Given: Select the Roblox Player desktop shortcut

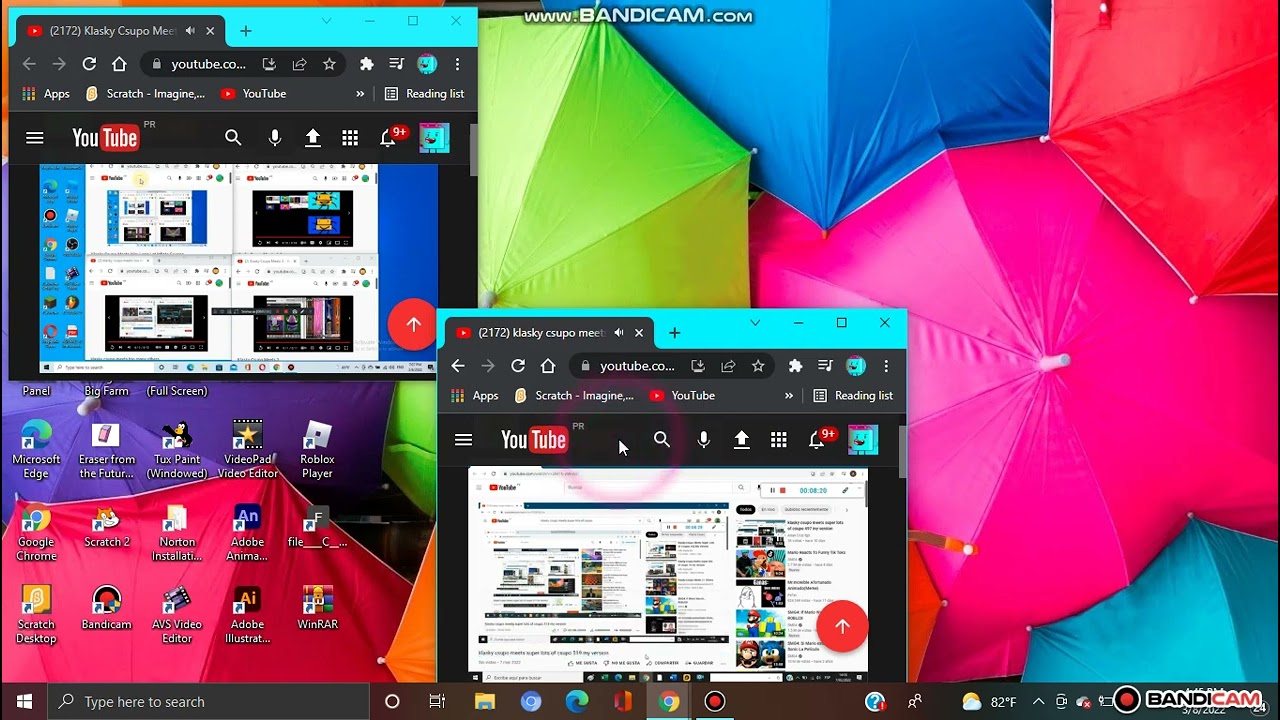Looking at the screenshot, I should [x=317, y=450].
